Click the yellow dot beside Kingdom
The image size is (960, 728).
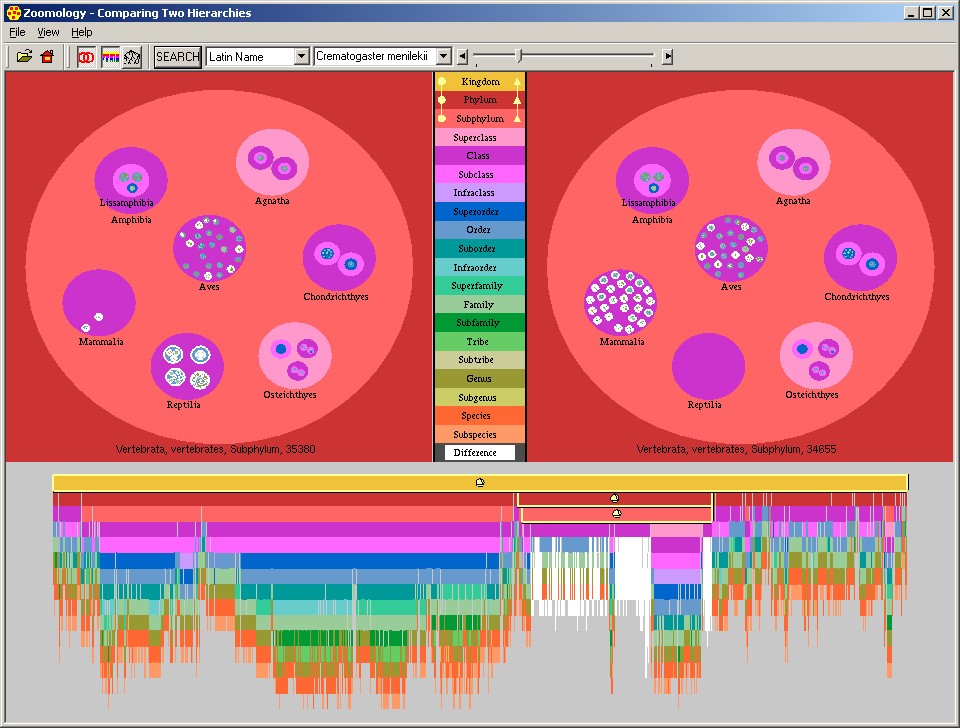(x=441, y=81)
